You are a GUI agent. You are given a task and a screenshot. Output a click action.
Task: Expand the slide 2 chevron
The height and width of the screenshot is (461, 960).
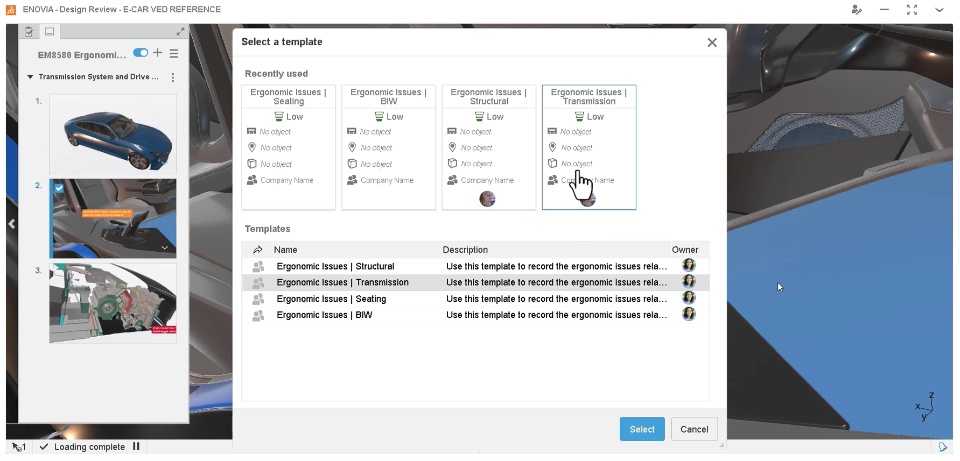(165, 247)
